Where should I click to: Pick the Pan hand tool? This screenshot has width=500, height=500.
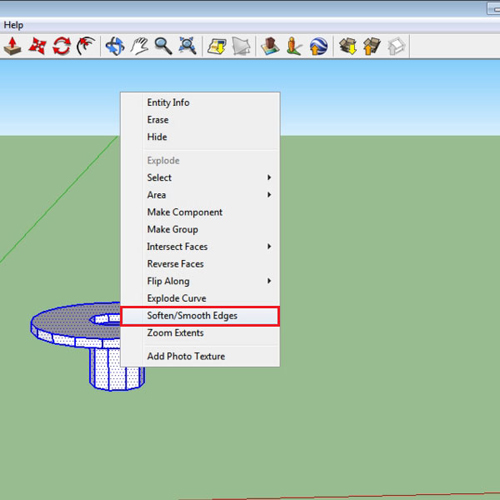(139, 46)
